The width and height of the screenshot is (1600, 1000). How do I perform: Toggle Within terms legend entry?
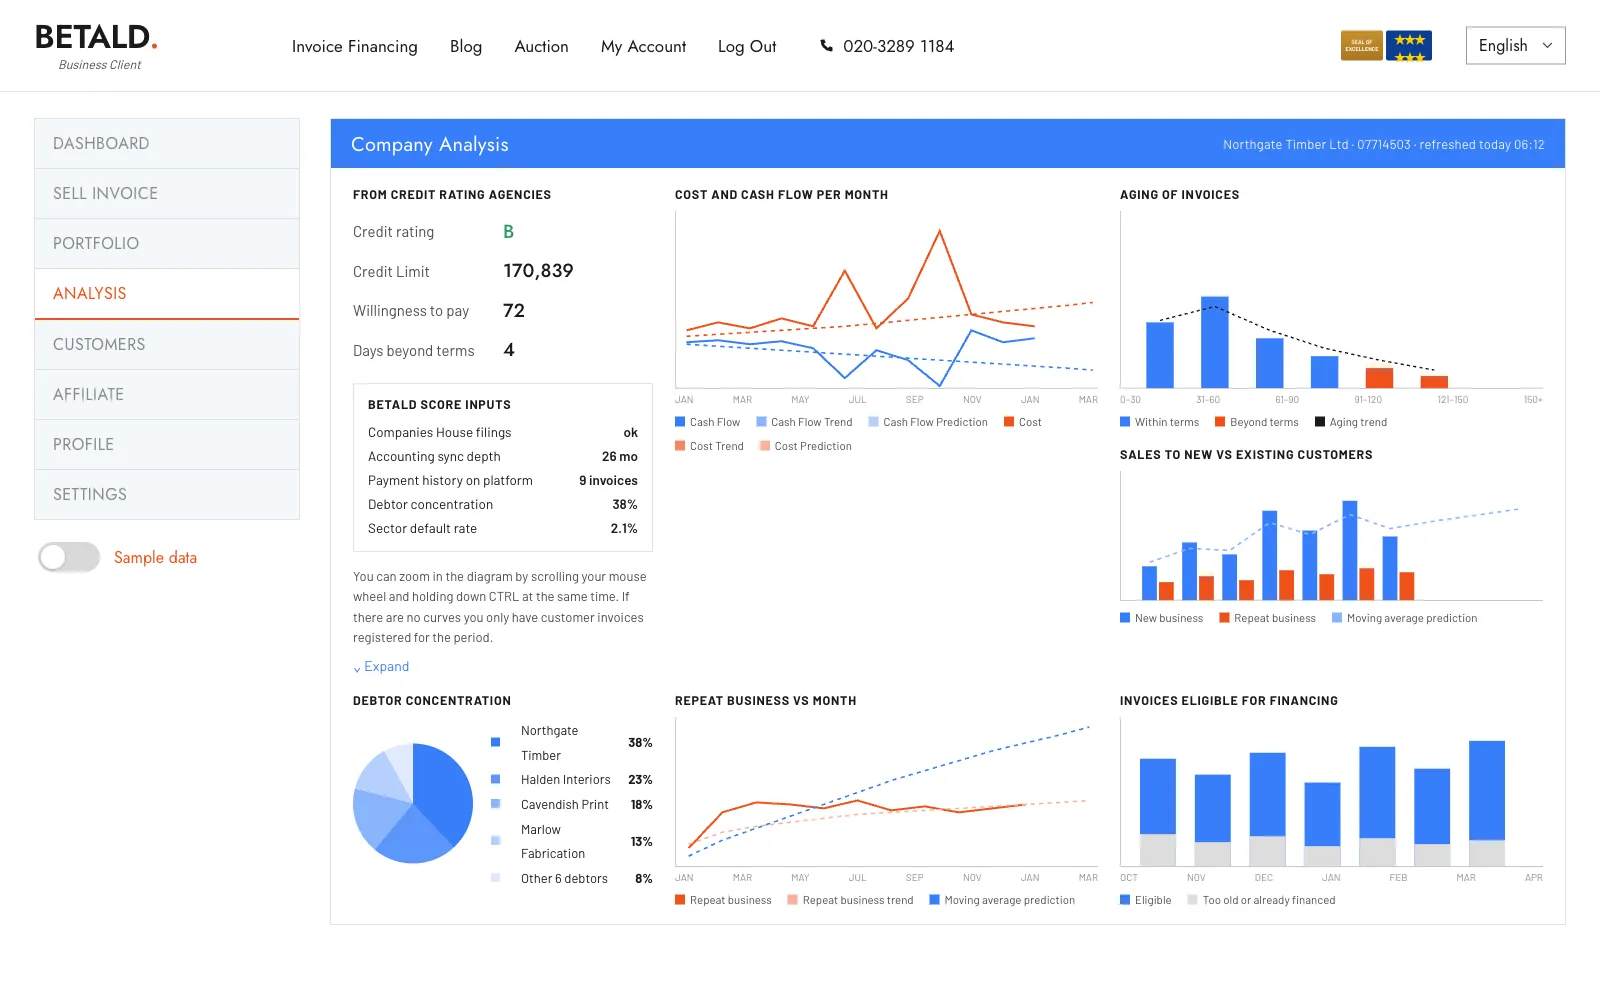pyautogui.click(x=1159, y=422)
